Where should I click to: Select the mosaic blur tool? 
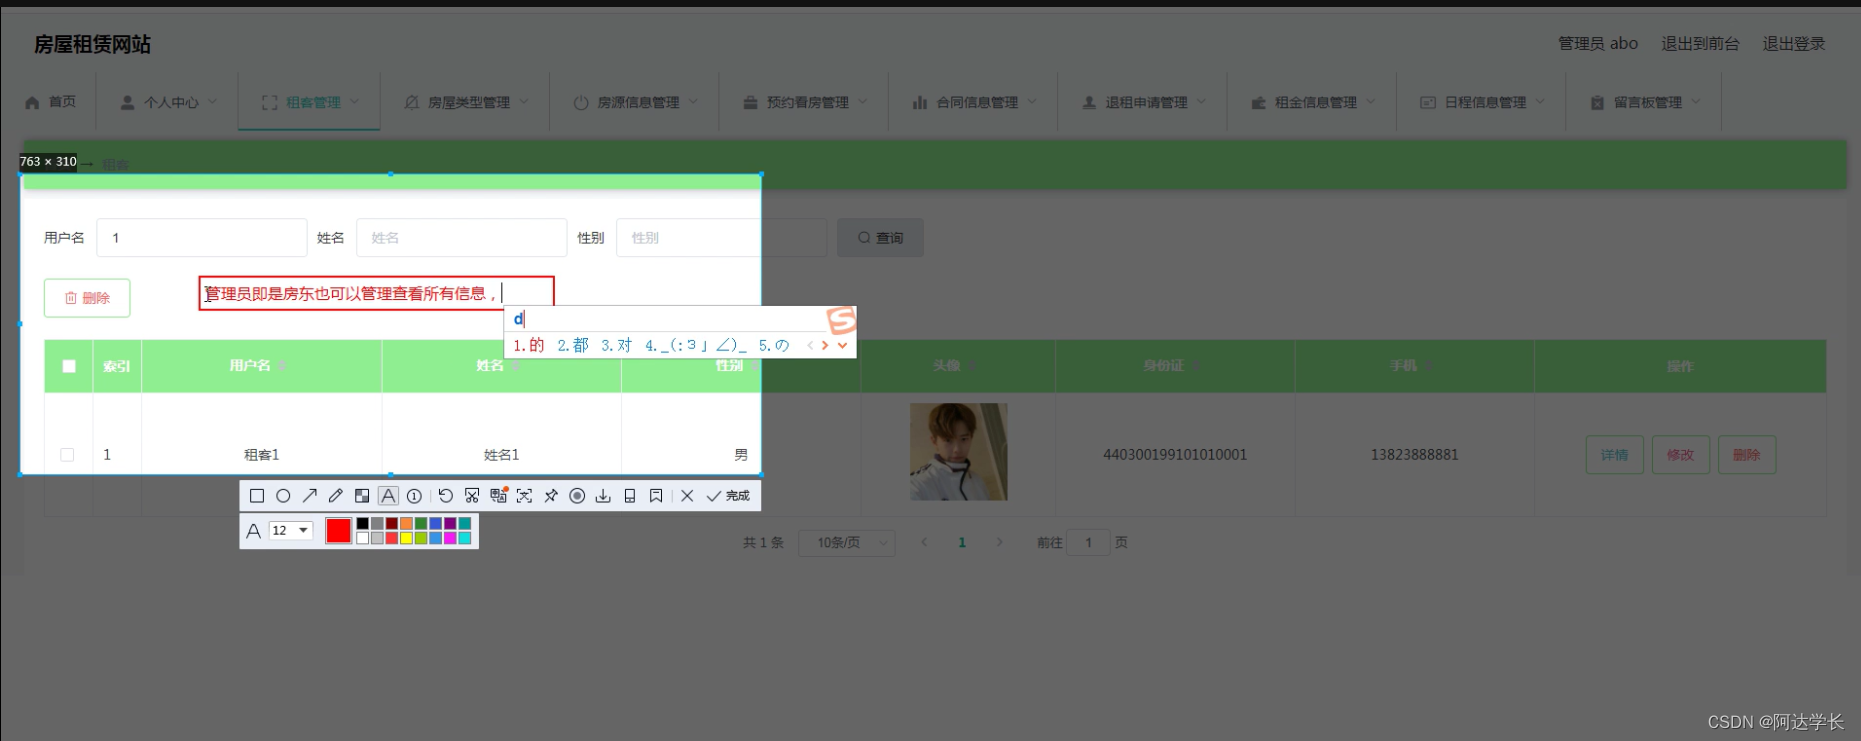pos(362,496)
